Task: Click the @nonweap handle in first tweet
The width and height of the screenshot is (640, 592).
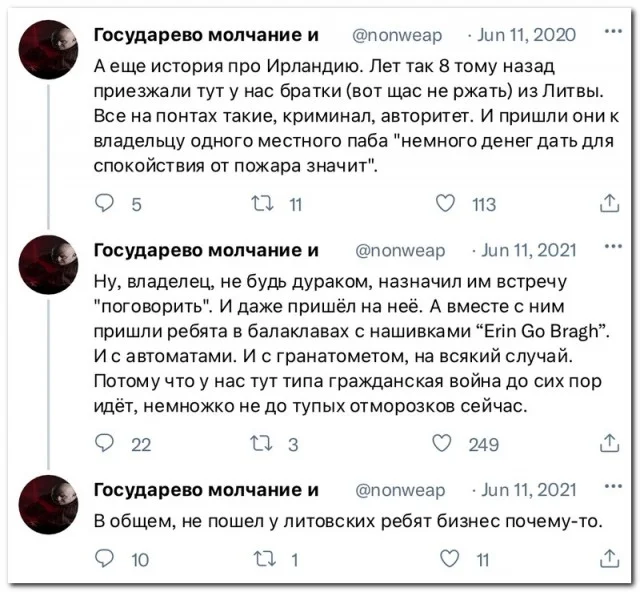Action: (399, 35)
